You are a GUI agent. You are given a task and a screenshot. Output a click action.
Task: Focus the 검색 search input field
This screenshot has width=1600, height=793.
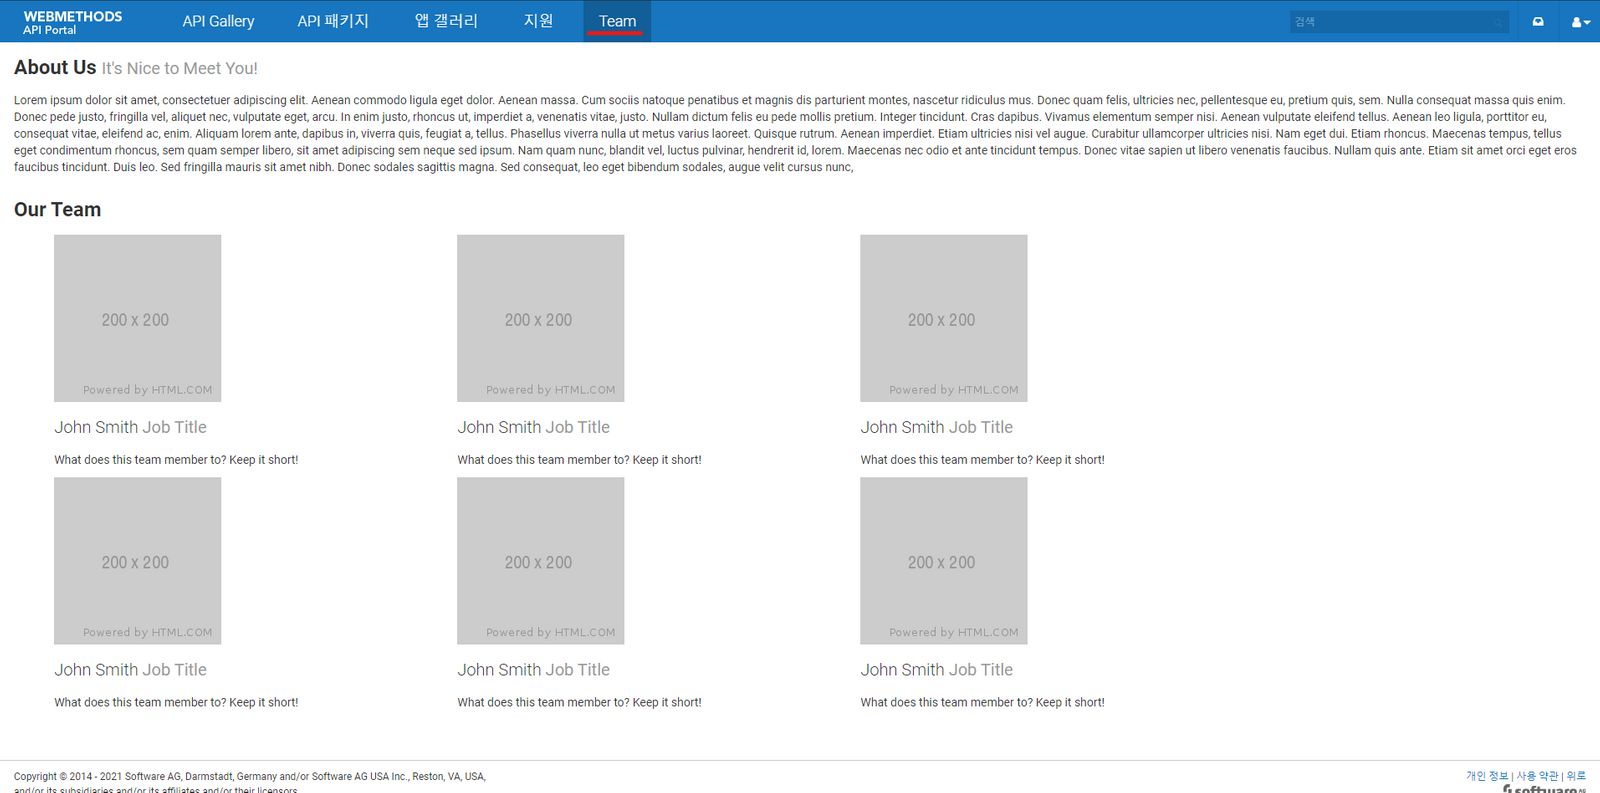[x=1390, y=22]
